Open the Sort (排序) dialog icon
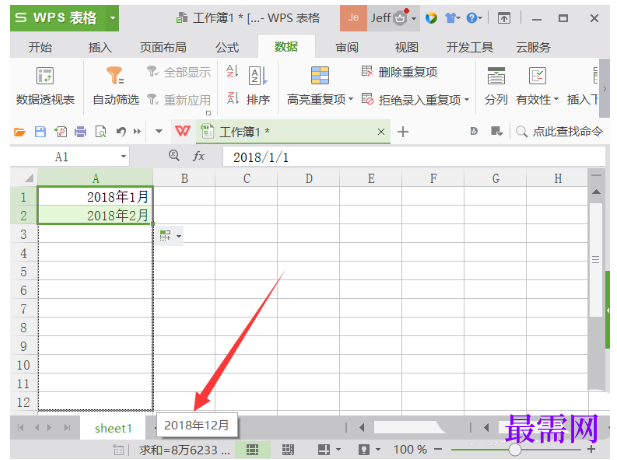The width and height of the screenshot is (617, 460). [x=258, y=86]
